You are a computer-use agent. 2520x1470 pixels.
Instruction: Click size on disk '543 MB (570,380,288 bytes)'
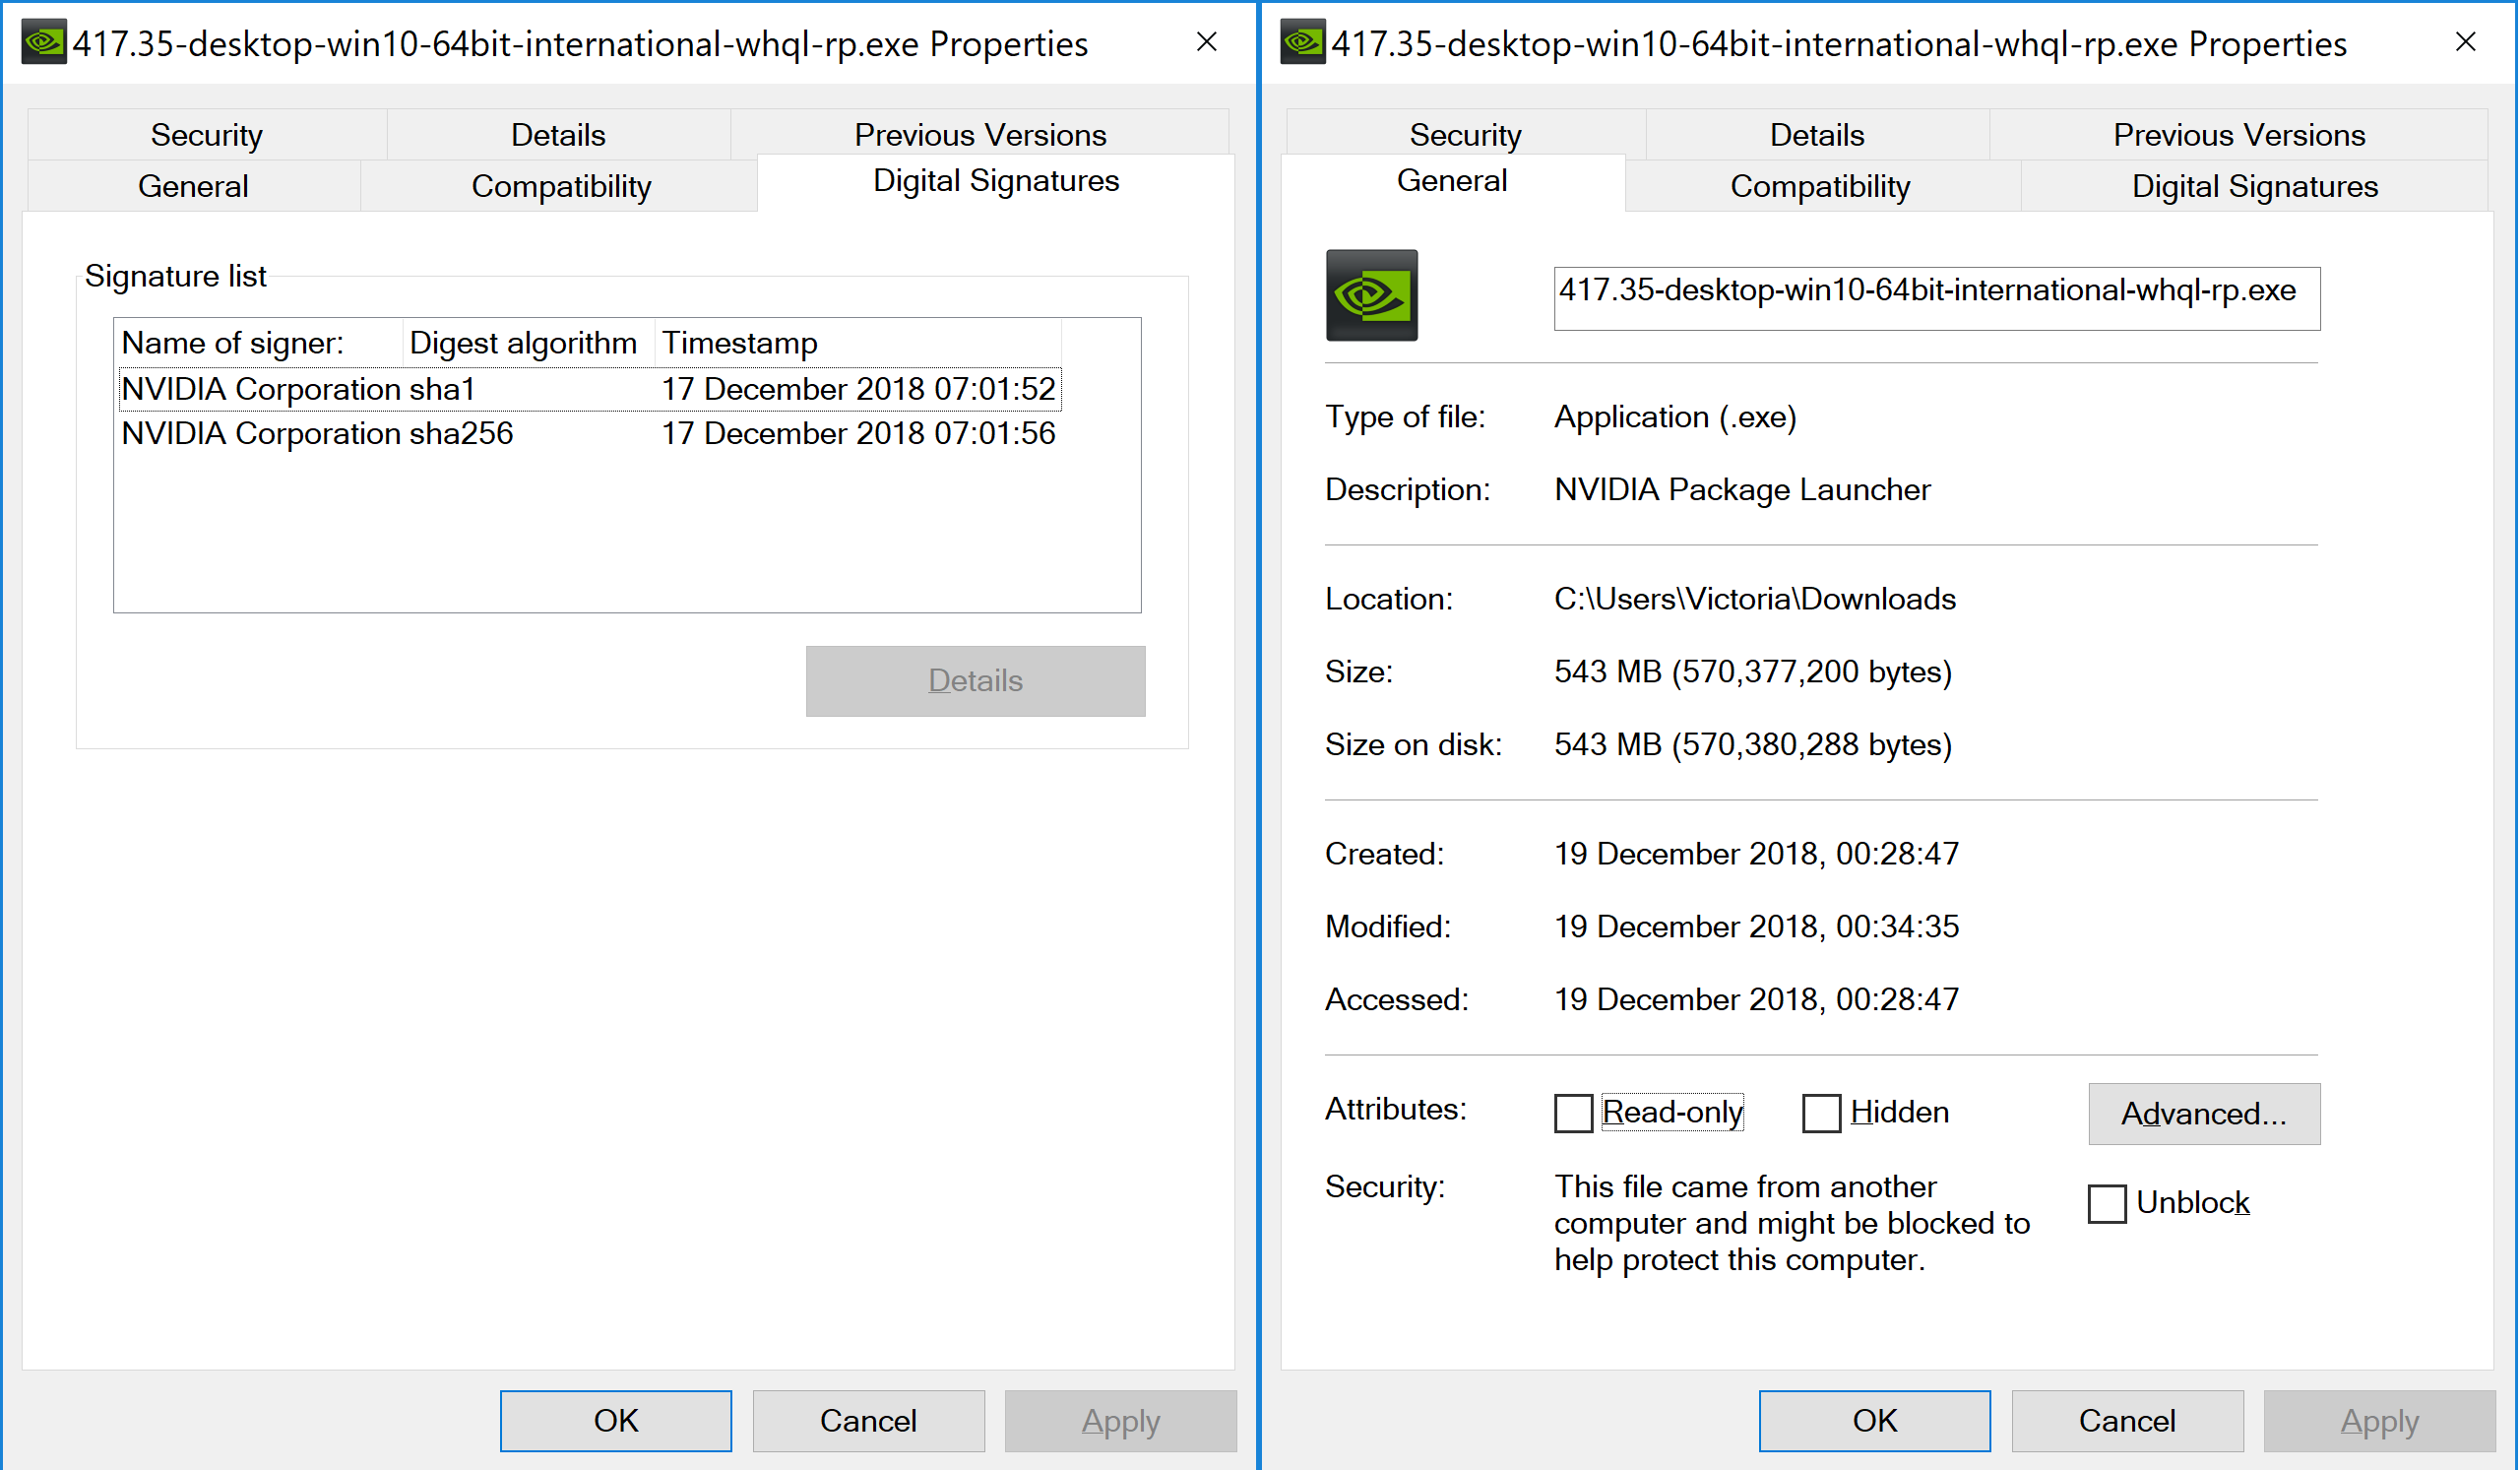pyautogui.click(x=1753, y=745)
